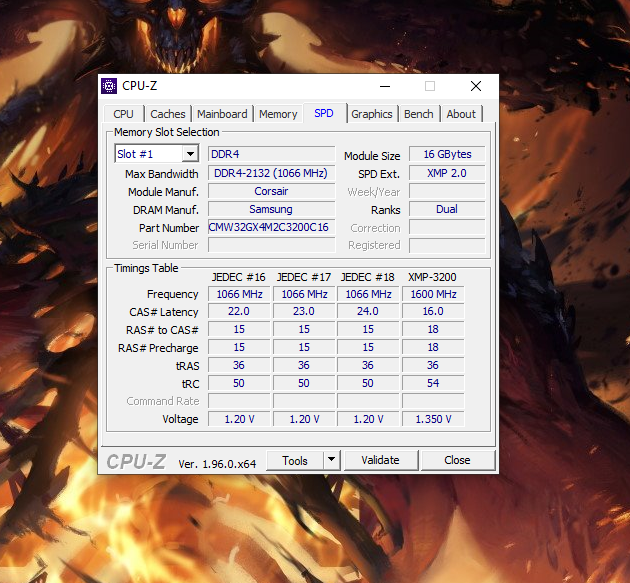This screenshot has width=630, height=583.
Task: Click the JEDEC #16 column header
Action: (239, 277)
